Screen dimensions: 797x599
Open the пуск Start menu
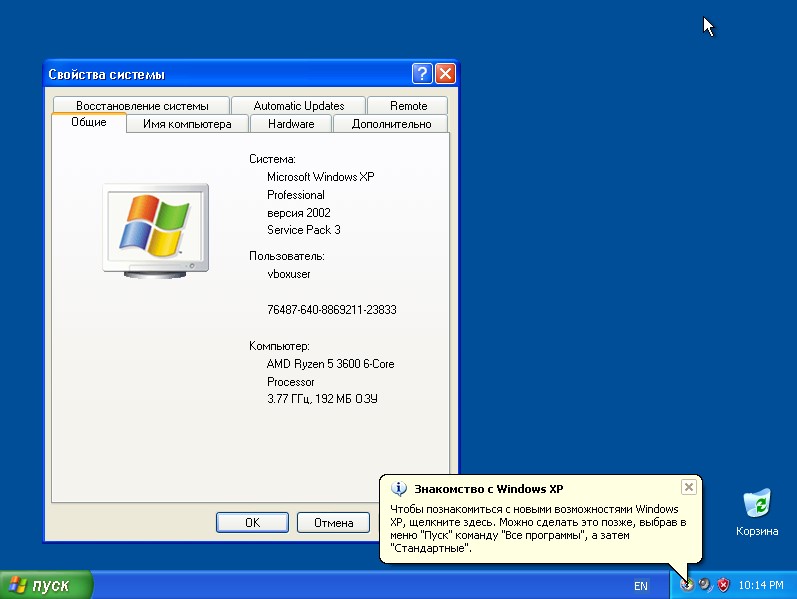[x=46, y=585]
